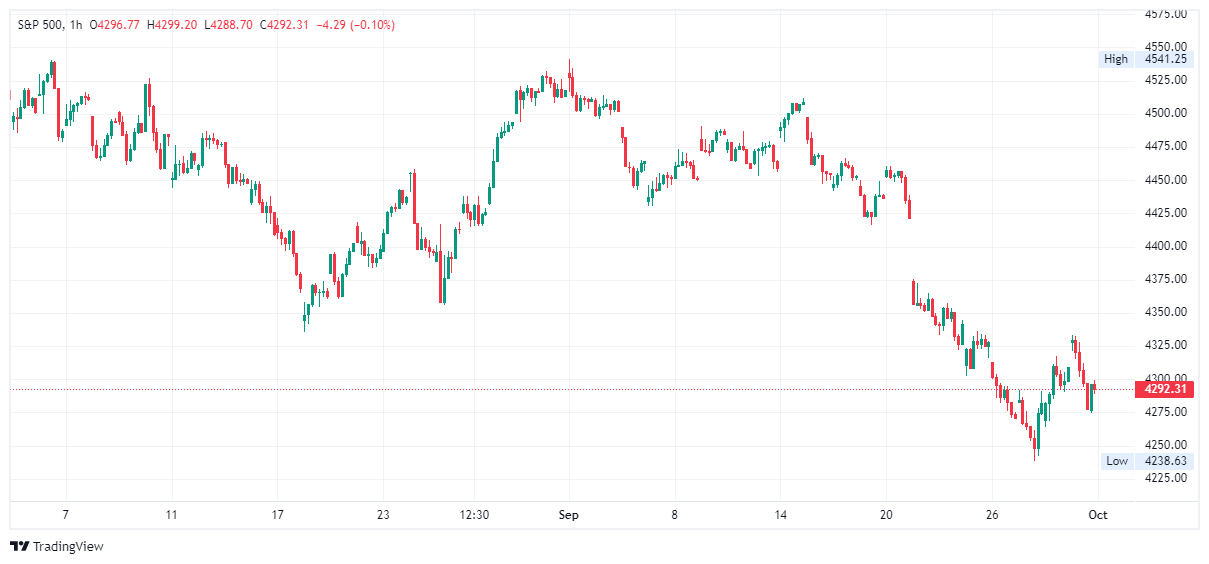Click the high value H4299.20
This screenshot has width=1209, height=564.
coord(172,25)
